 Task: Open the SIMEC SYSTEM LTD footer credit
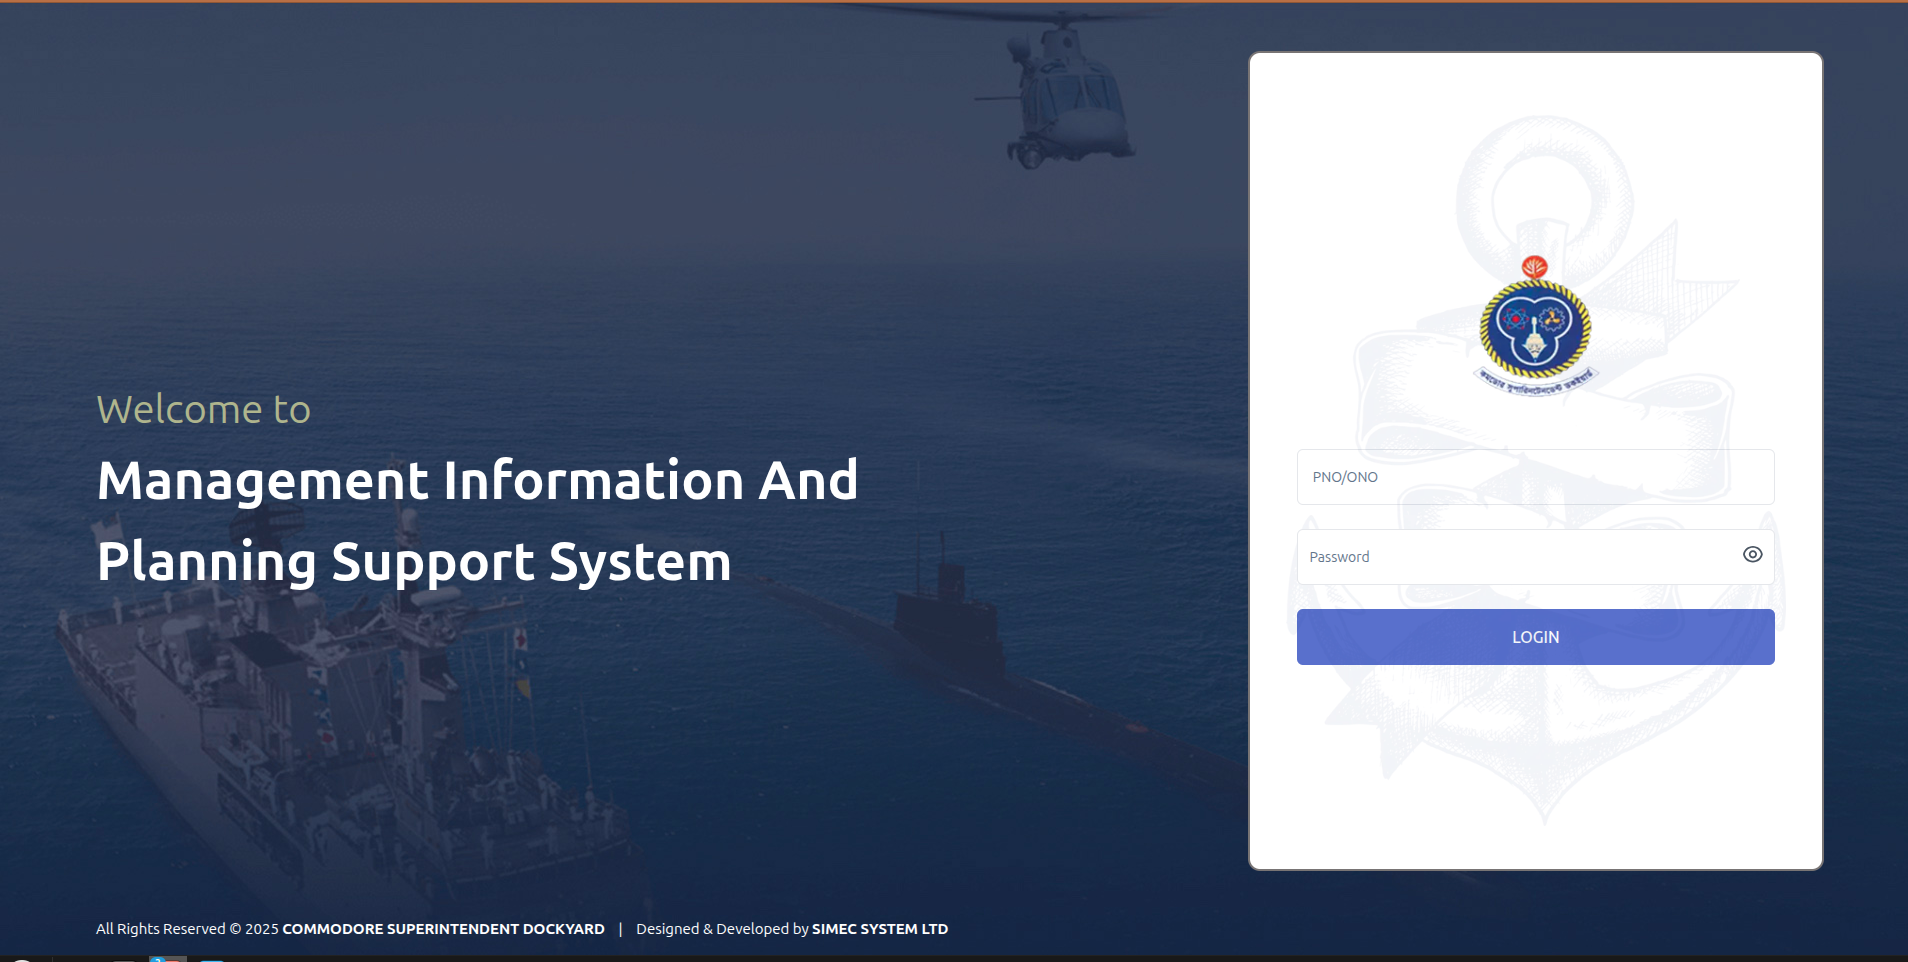(x=880, y=929)
